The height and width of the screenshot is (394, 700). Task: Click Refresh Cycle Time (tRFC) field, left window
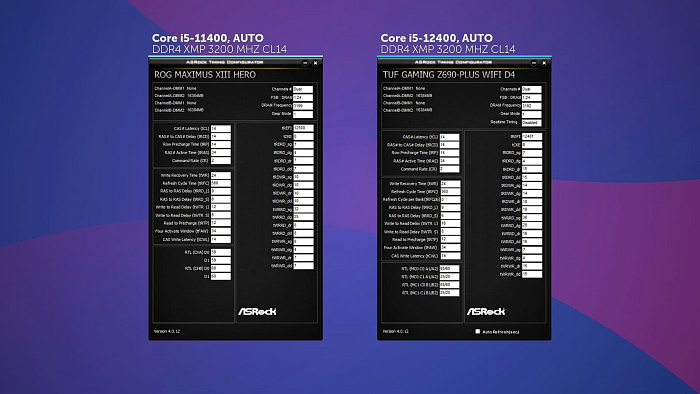click(x=221, y=183)
